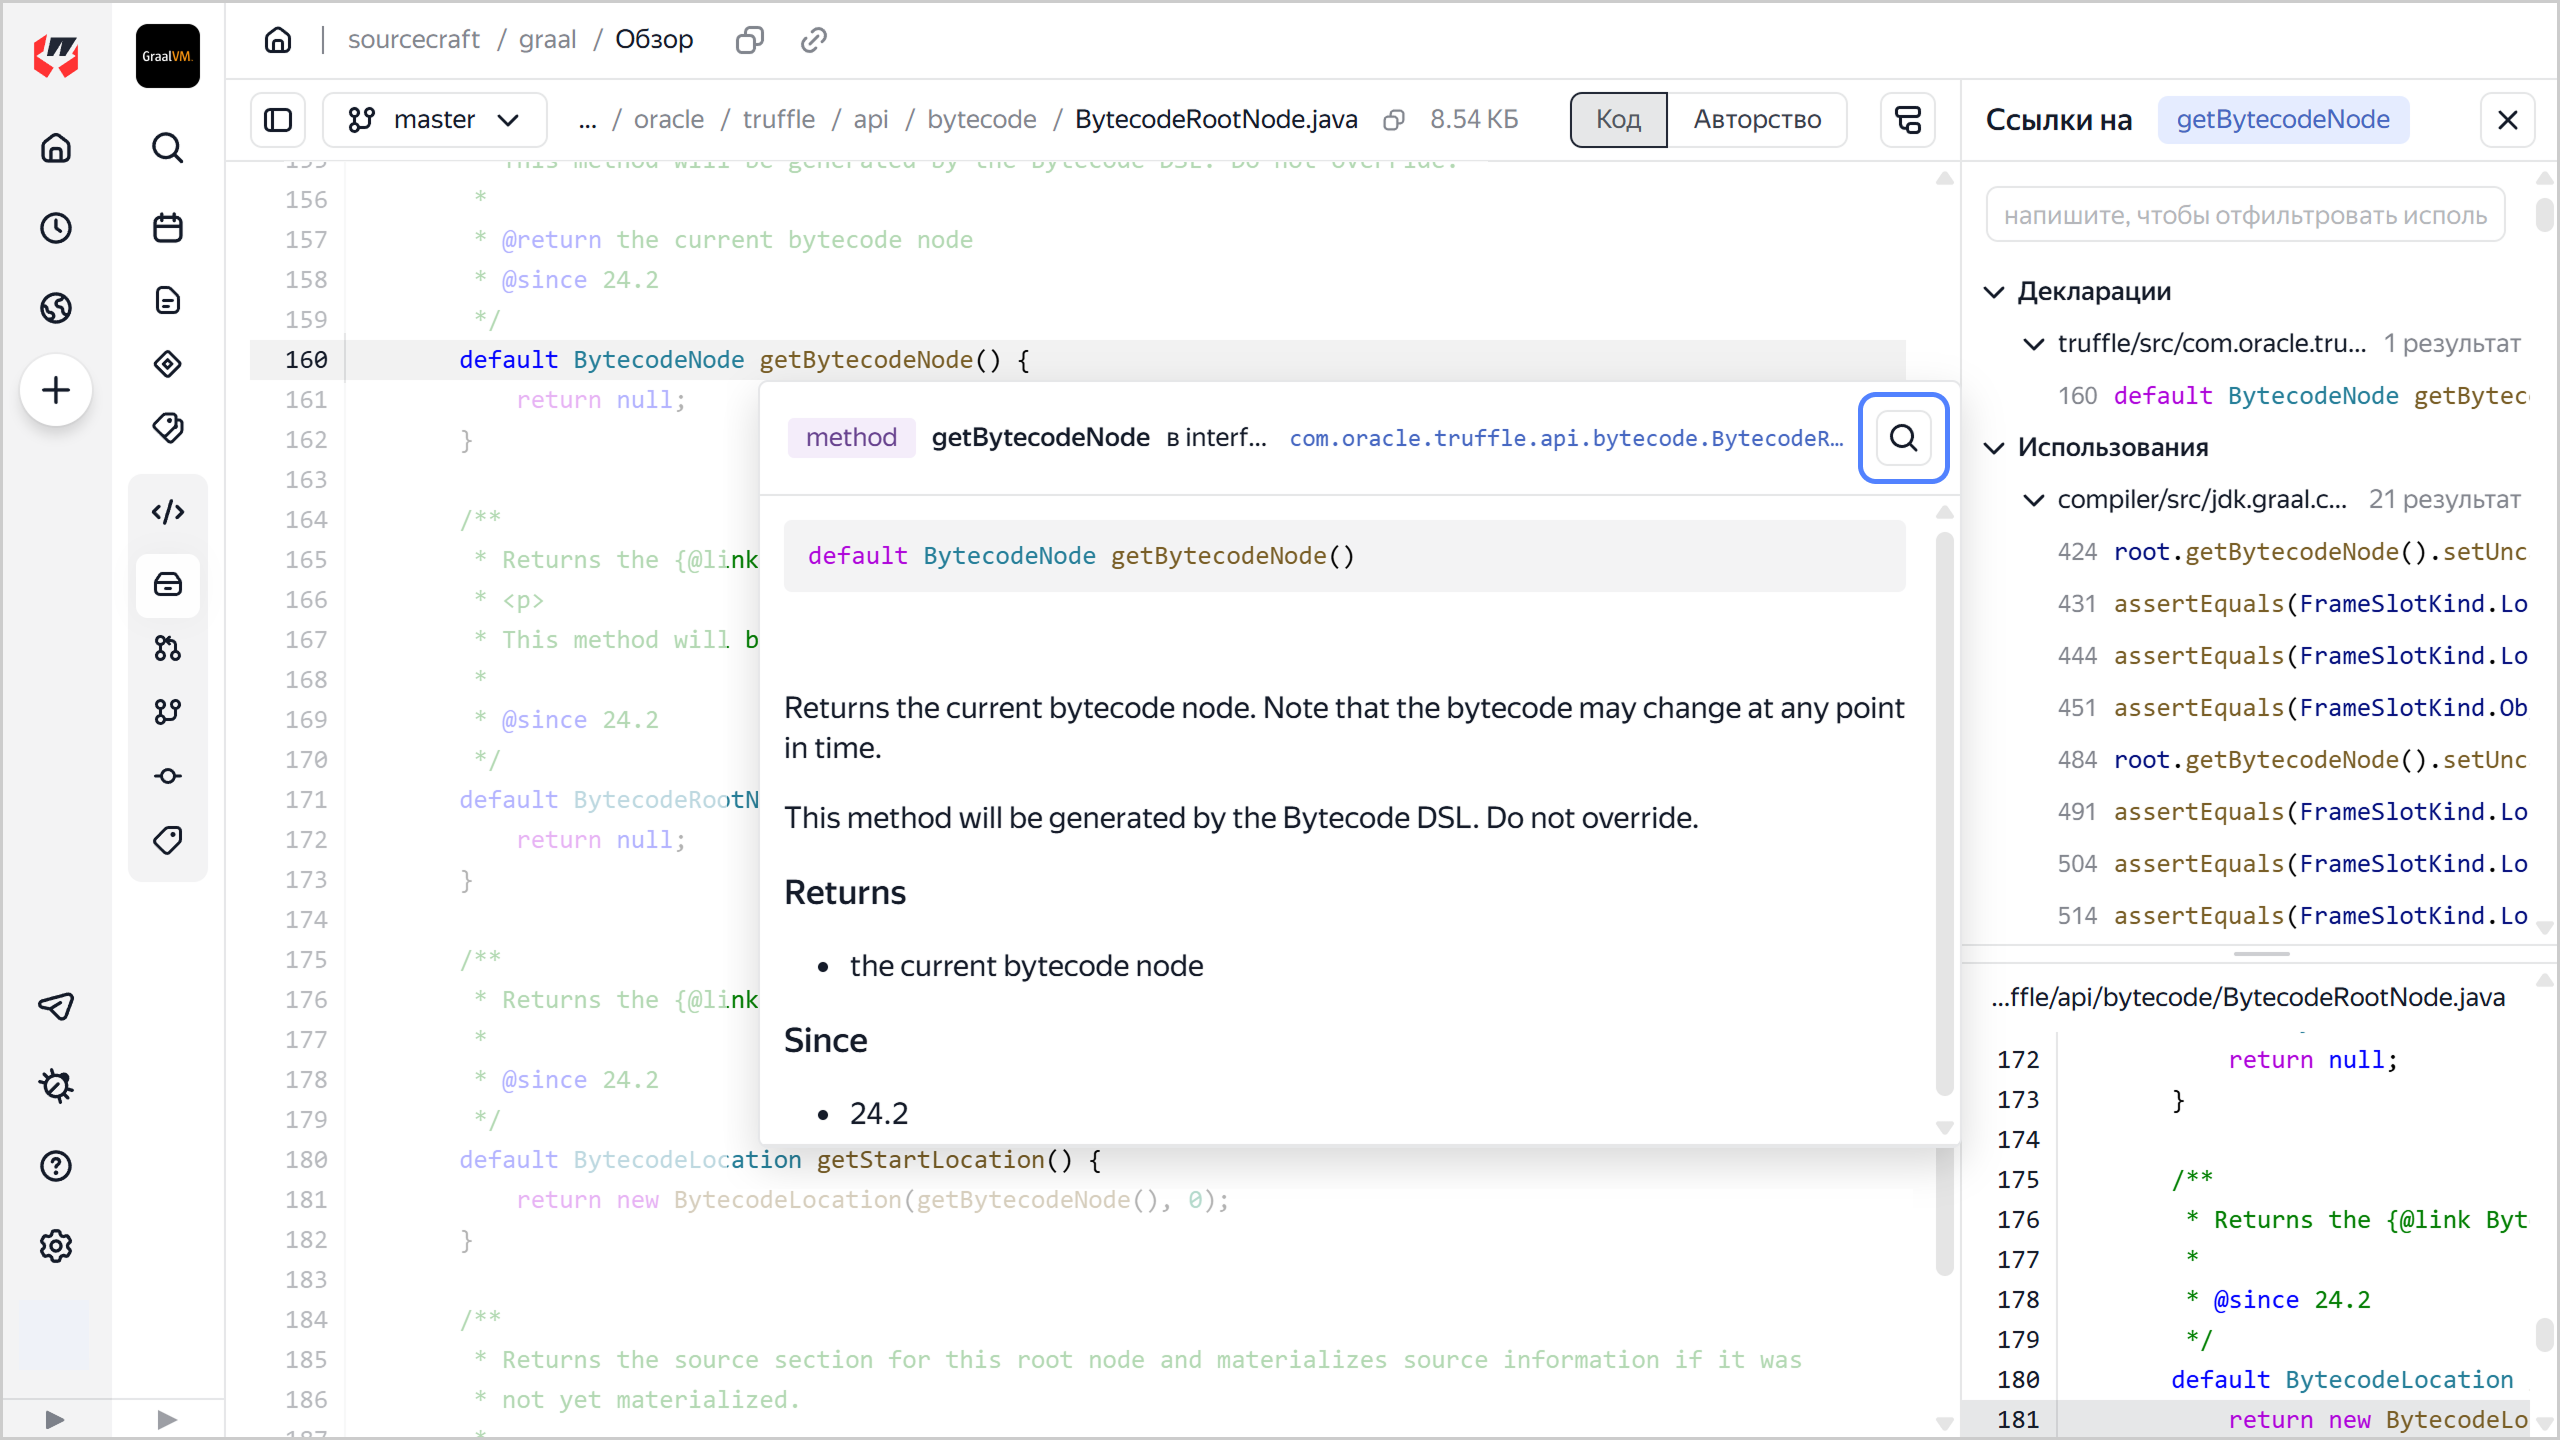Collapse the Декларации section
The height and width of the screenshot is (1440, 2560).
(x=1995, y=291)
